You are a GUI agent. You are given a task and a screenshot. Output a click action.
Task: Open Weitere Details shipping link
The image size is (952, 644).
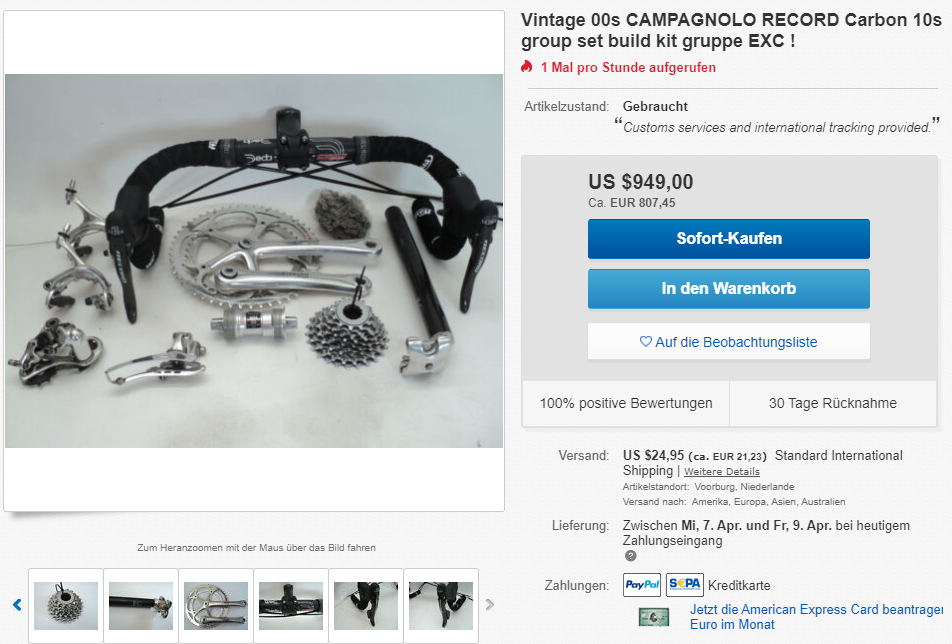pos(722,472)
